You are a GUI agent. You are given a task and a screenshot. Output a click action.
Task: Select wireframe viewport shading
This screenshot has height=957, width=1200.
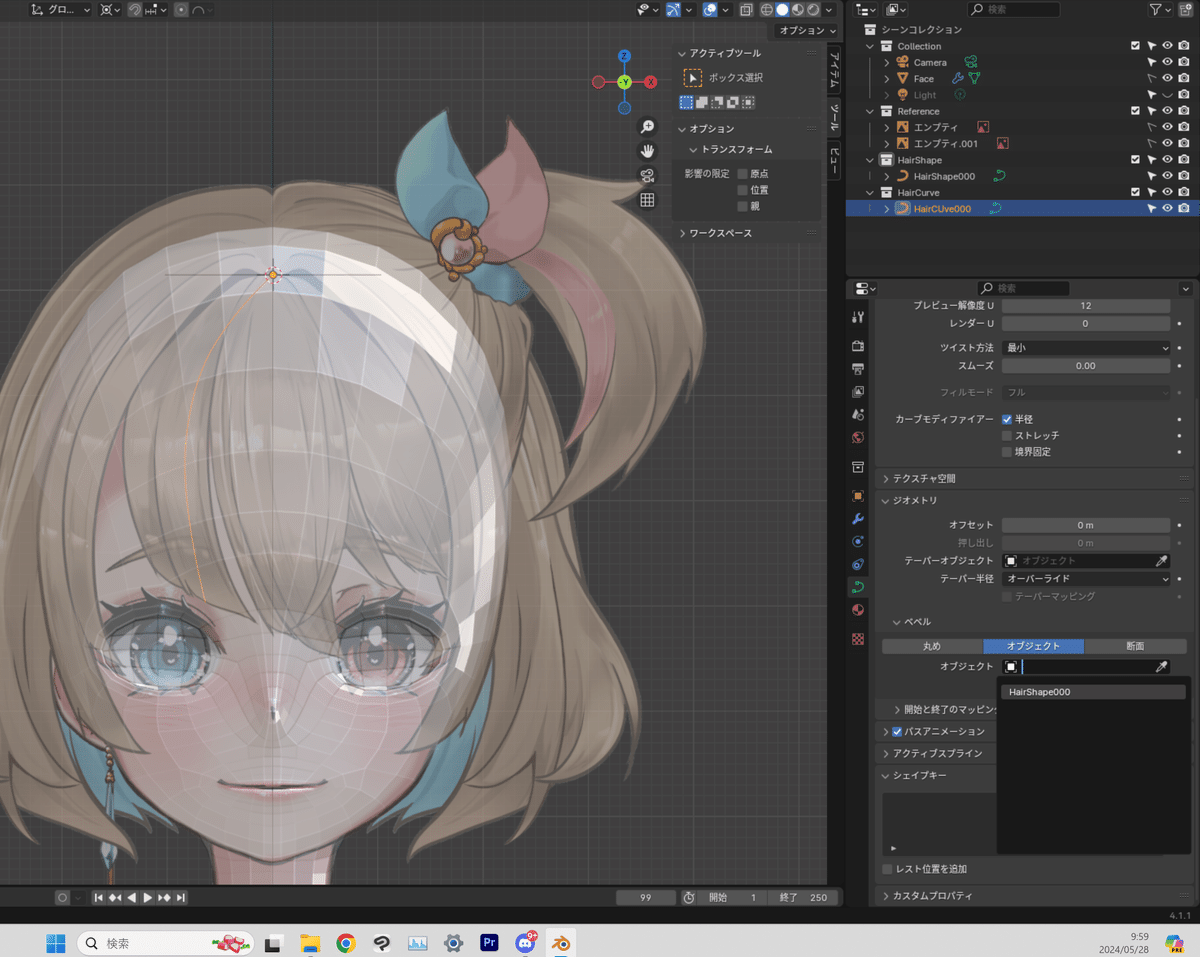(767, 9)
